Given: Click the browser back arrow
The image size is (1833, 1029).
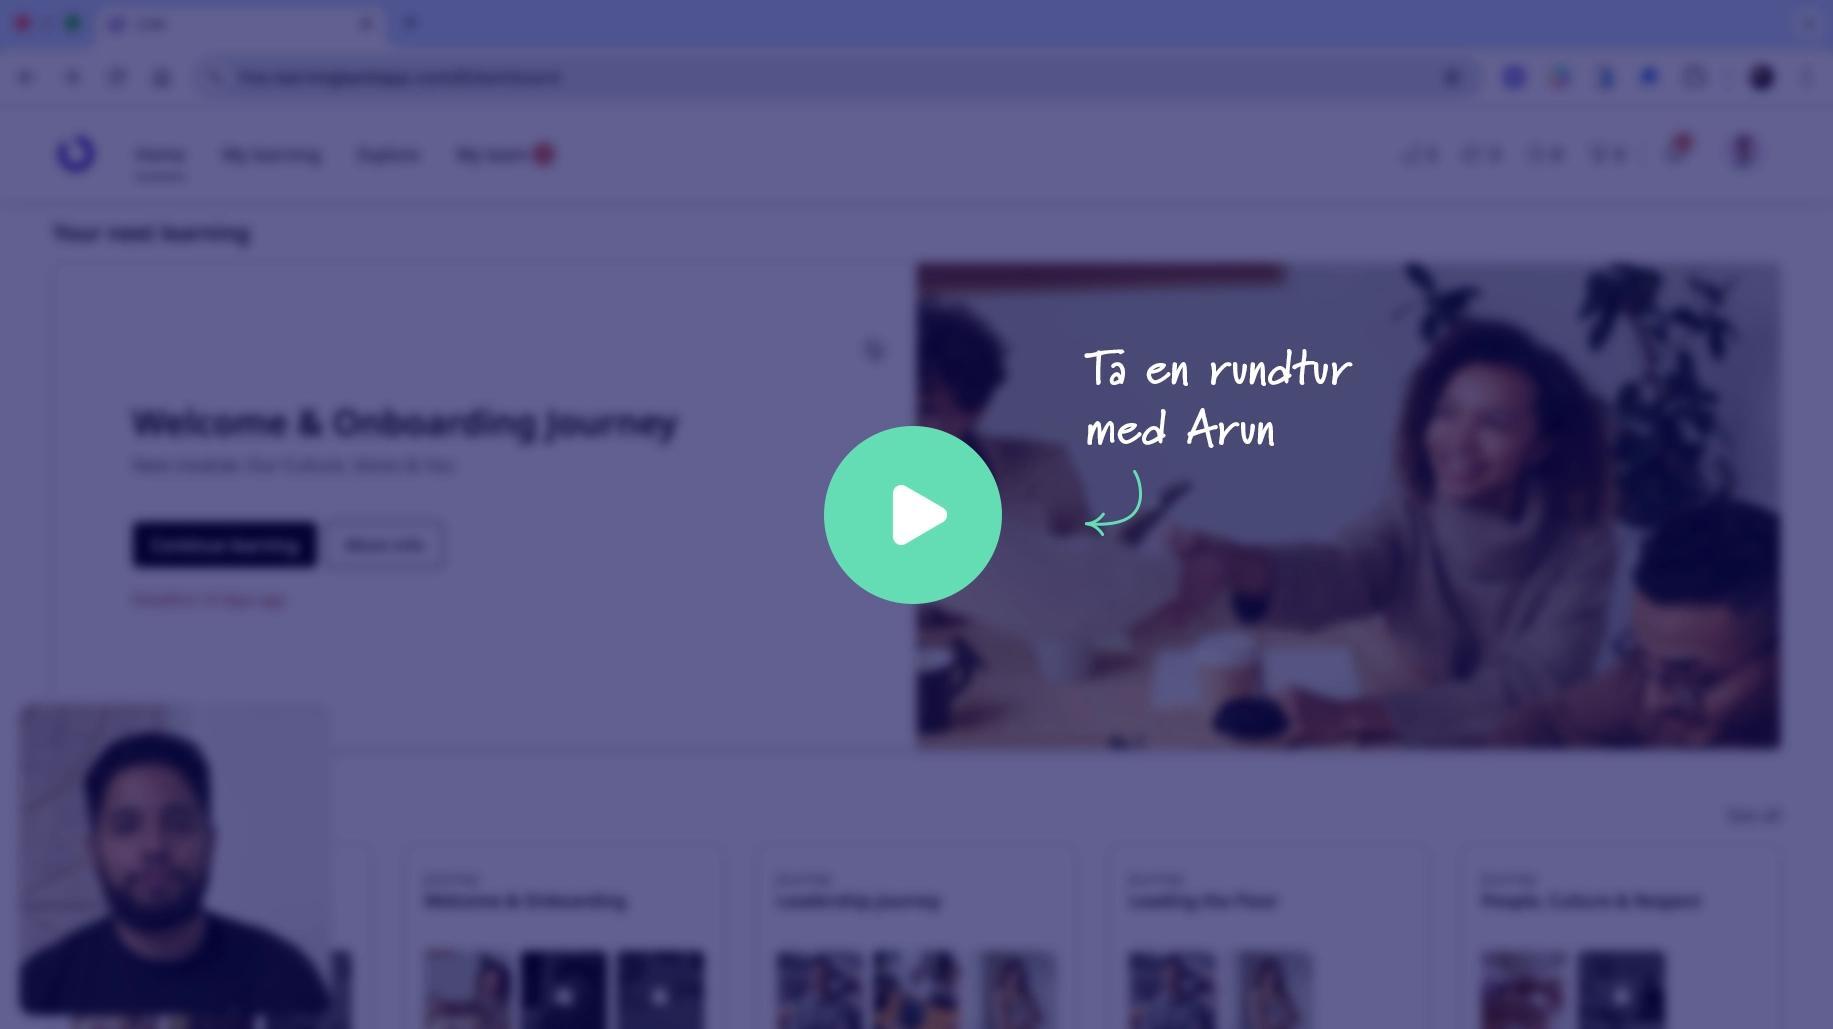Looking at the screenshot, I should (x=26, y=77).
